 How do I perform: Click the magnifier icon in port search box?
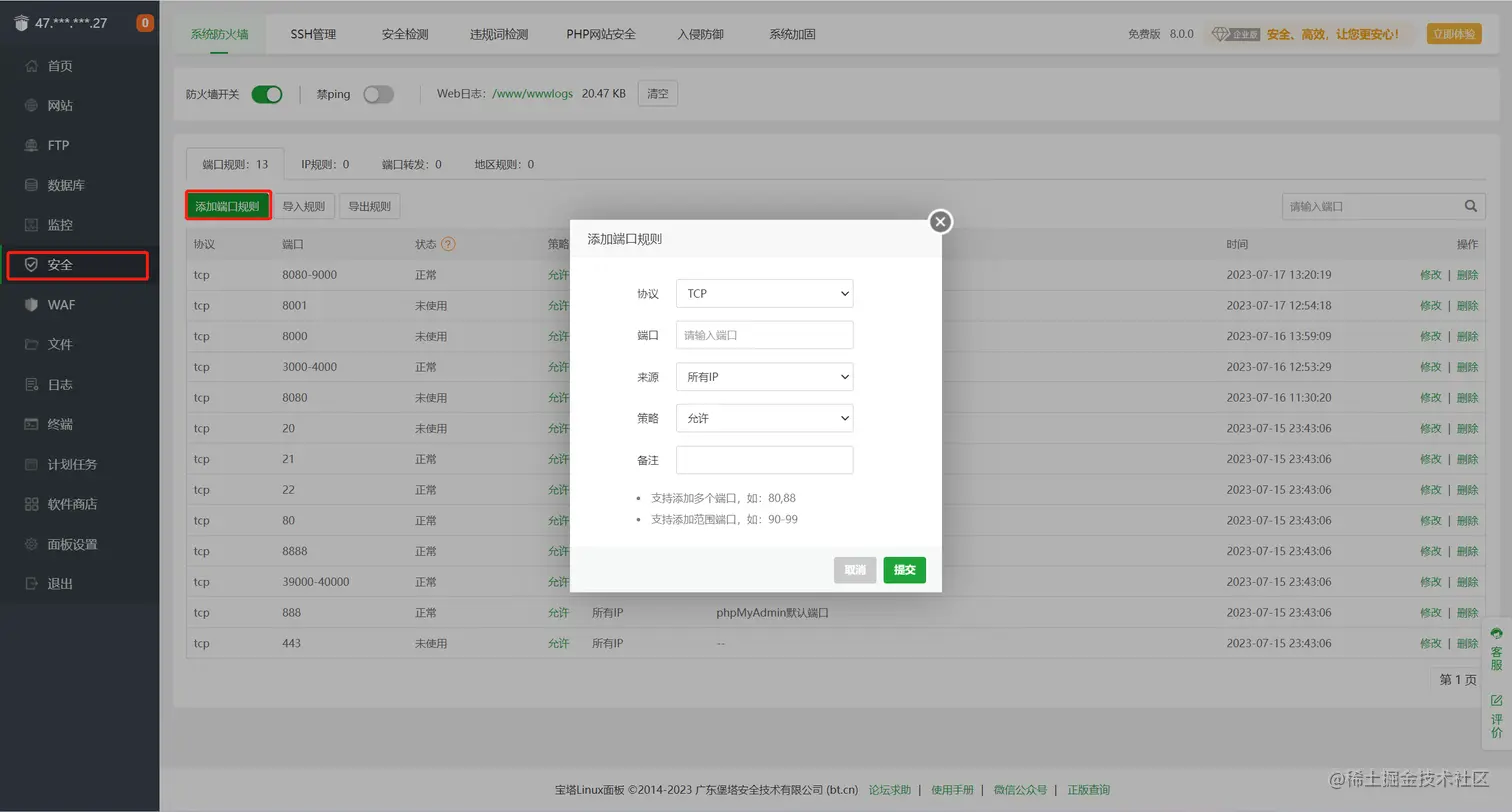pyautogui.click(x=1471, y=206)
